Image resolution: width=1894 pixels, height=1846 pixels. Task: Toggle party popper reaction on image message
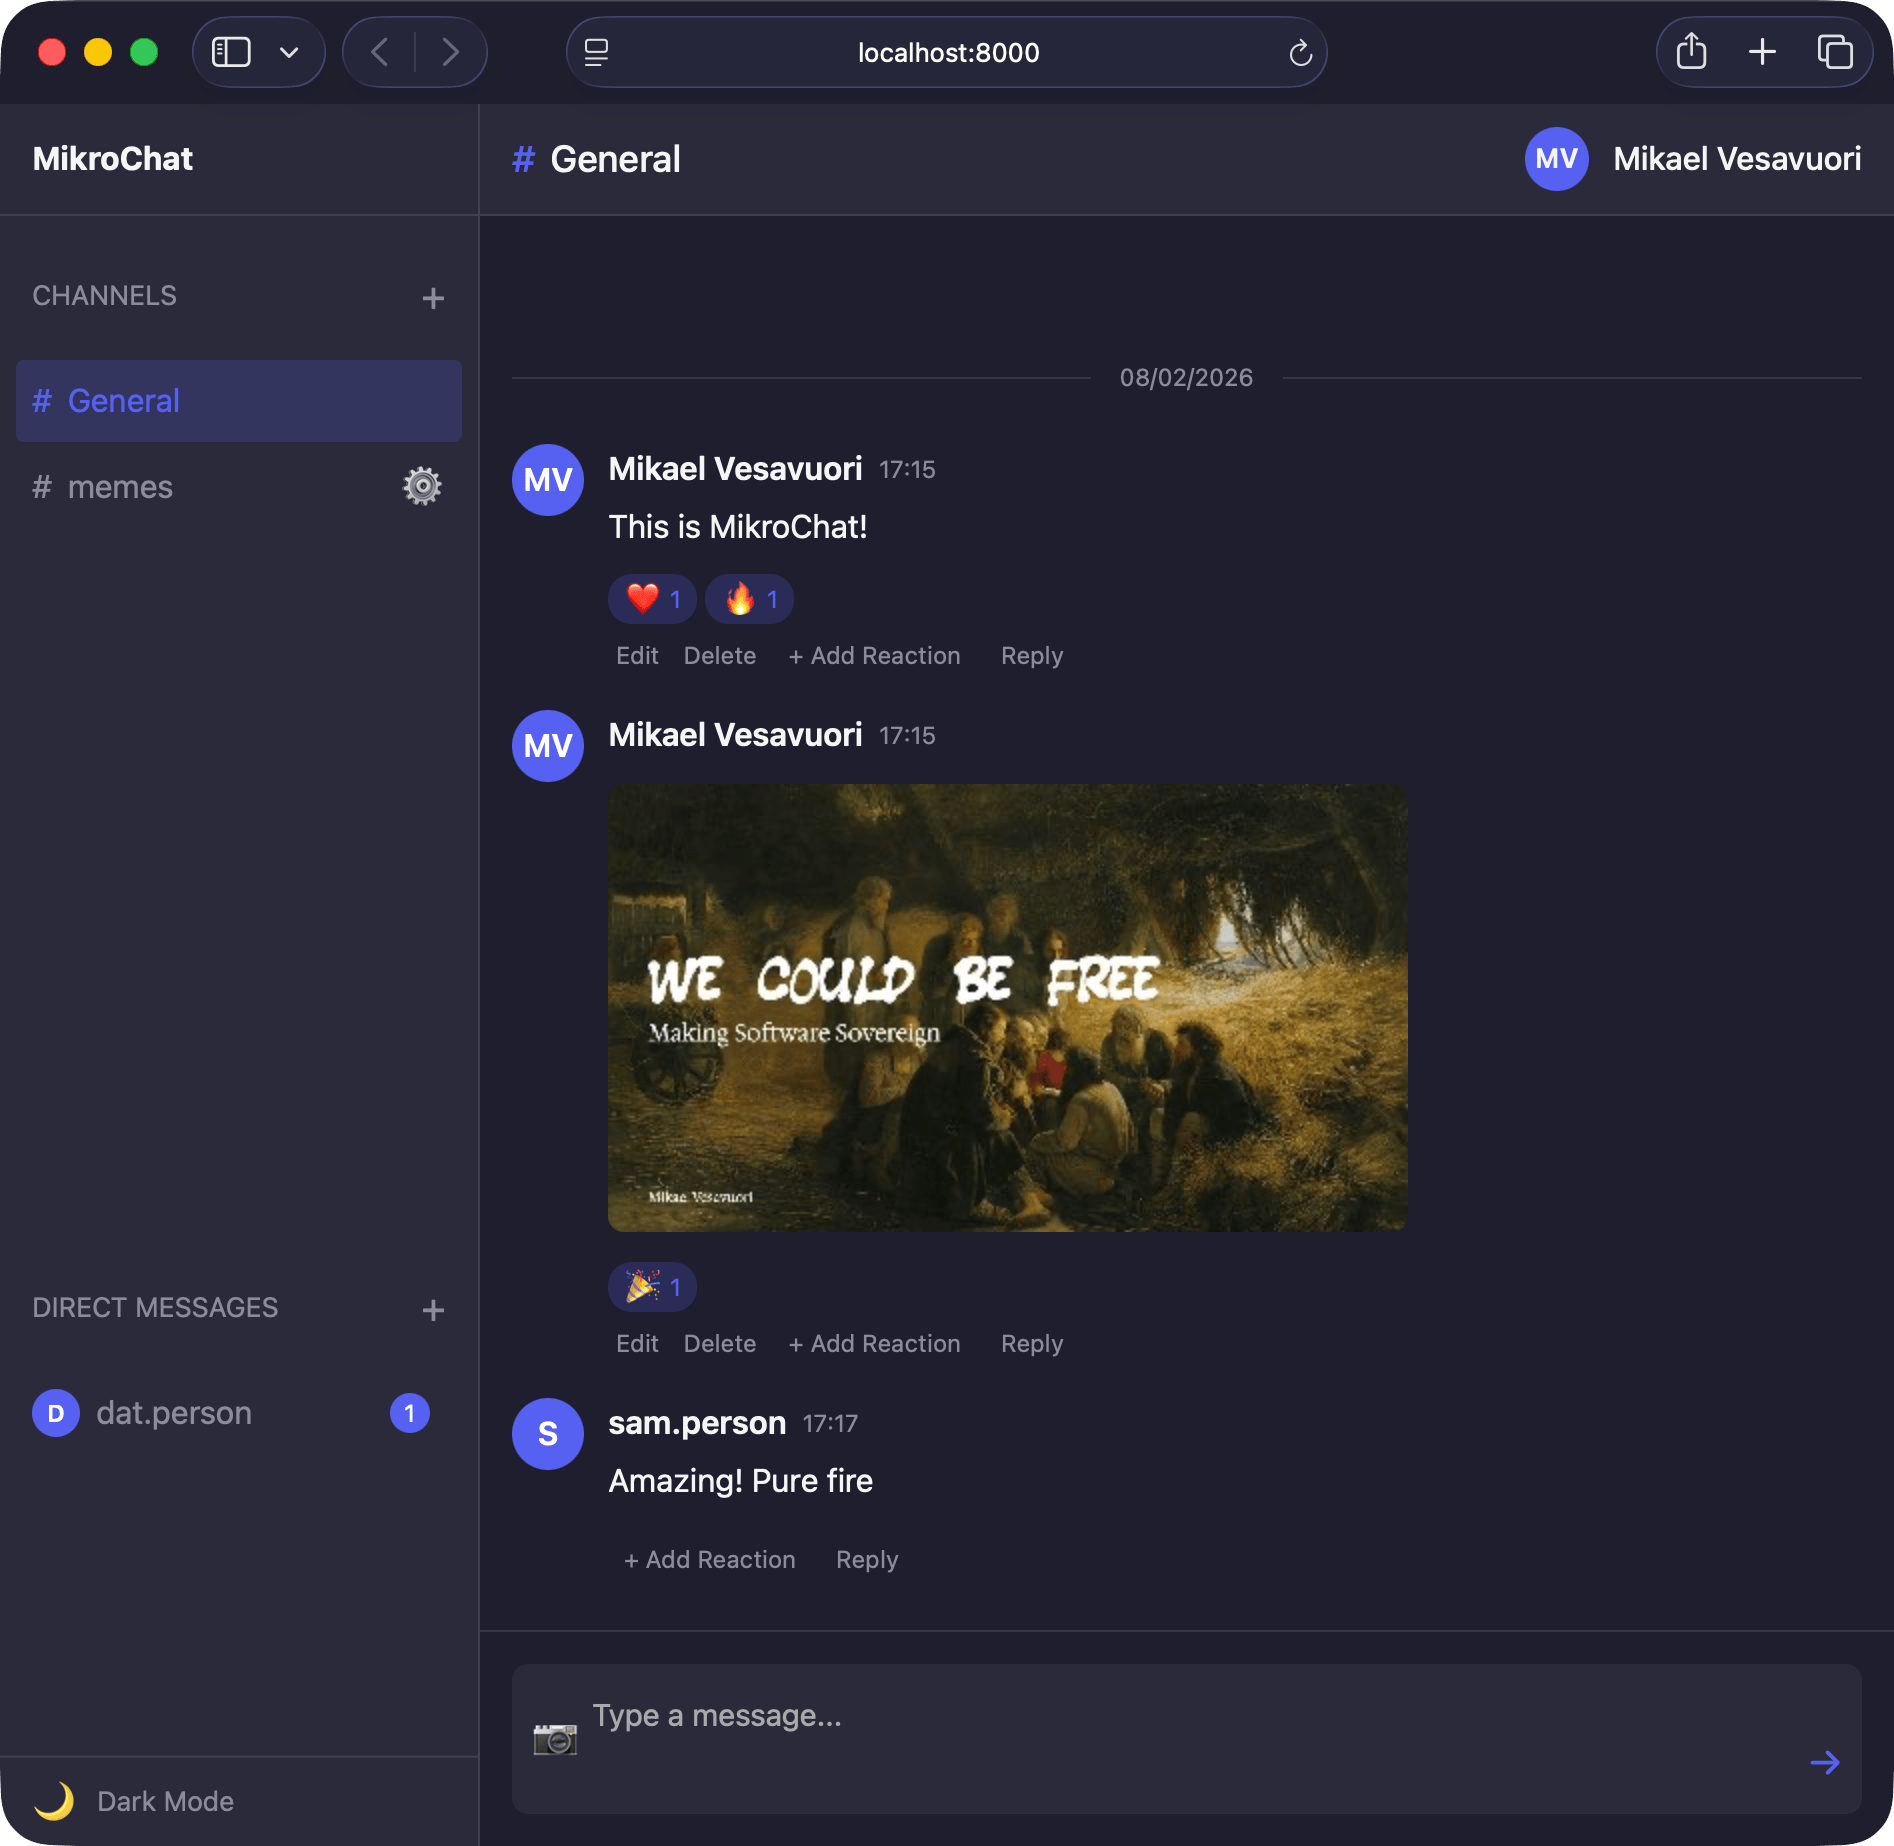point(652,1287)
